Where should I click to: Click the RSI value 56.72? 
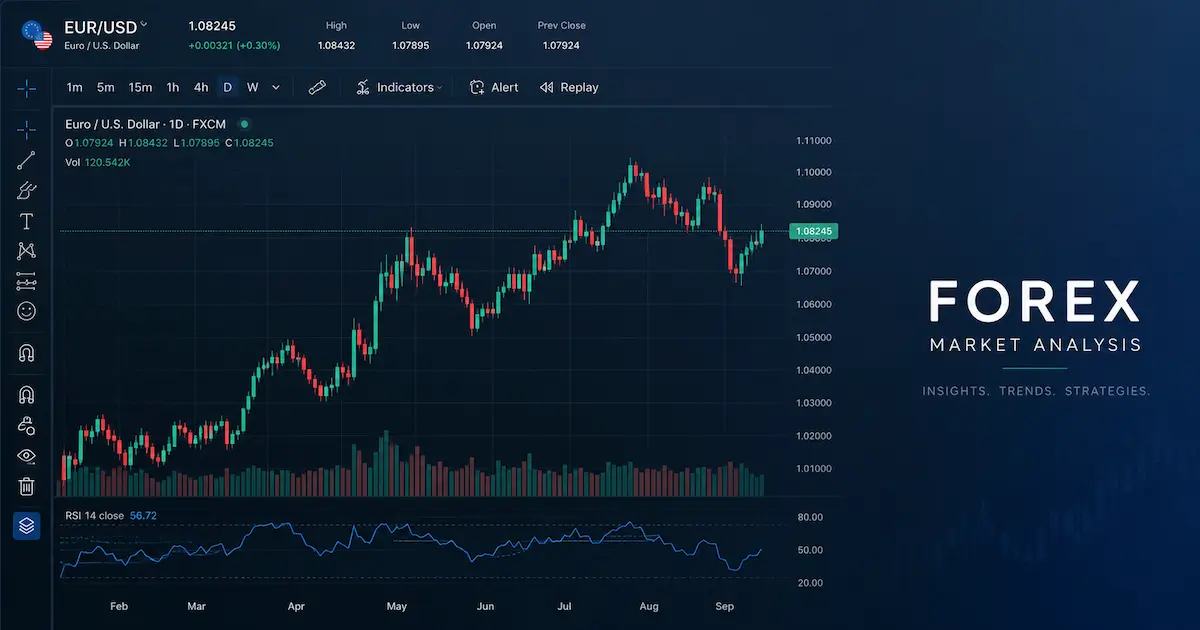[x=143, y=516]
